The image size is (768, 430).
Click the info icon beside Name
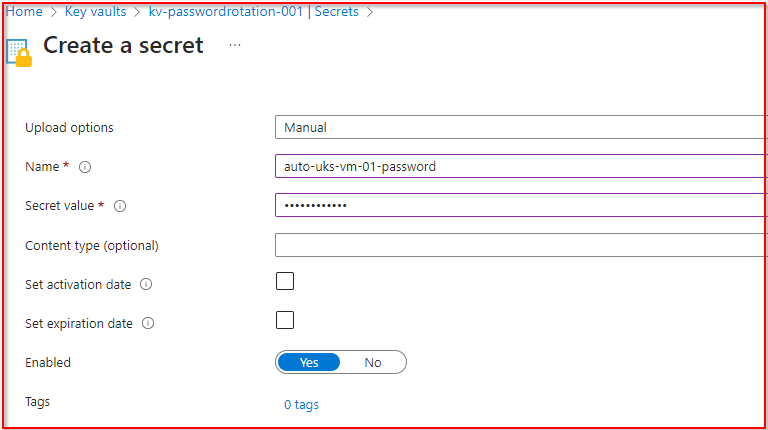[x=85, y=167]
